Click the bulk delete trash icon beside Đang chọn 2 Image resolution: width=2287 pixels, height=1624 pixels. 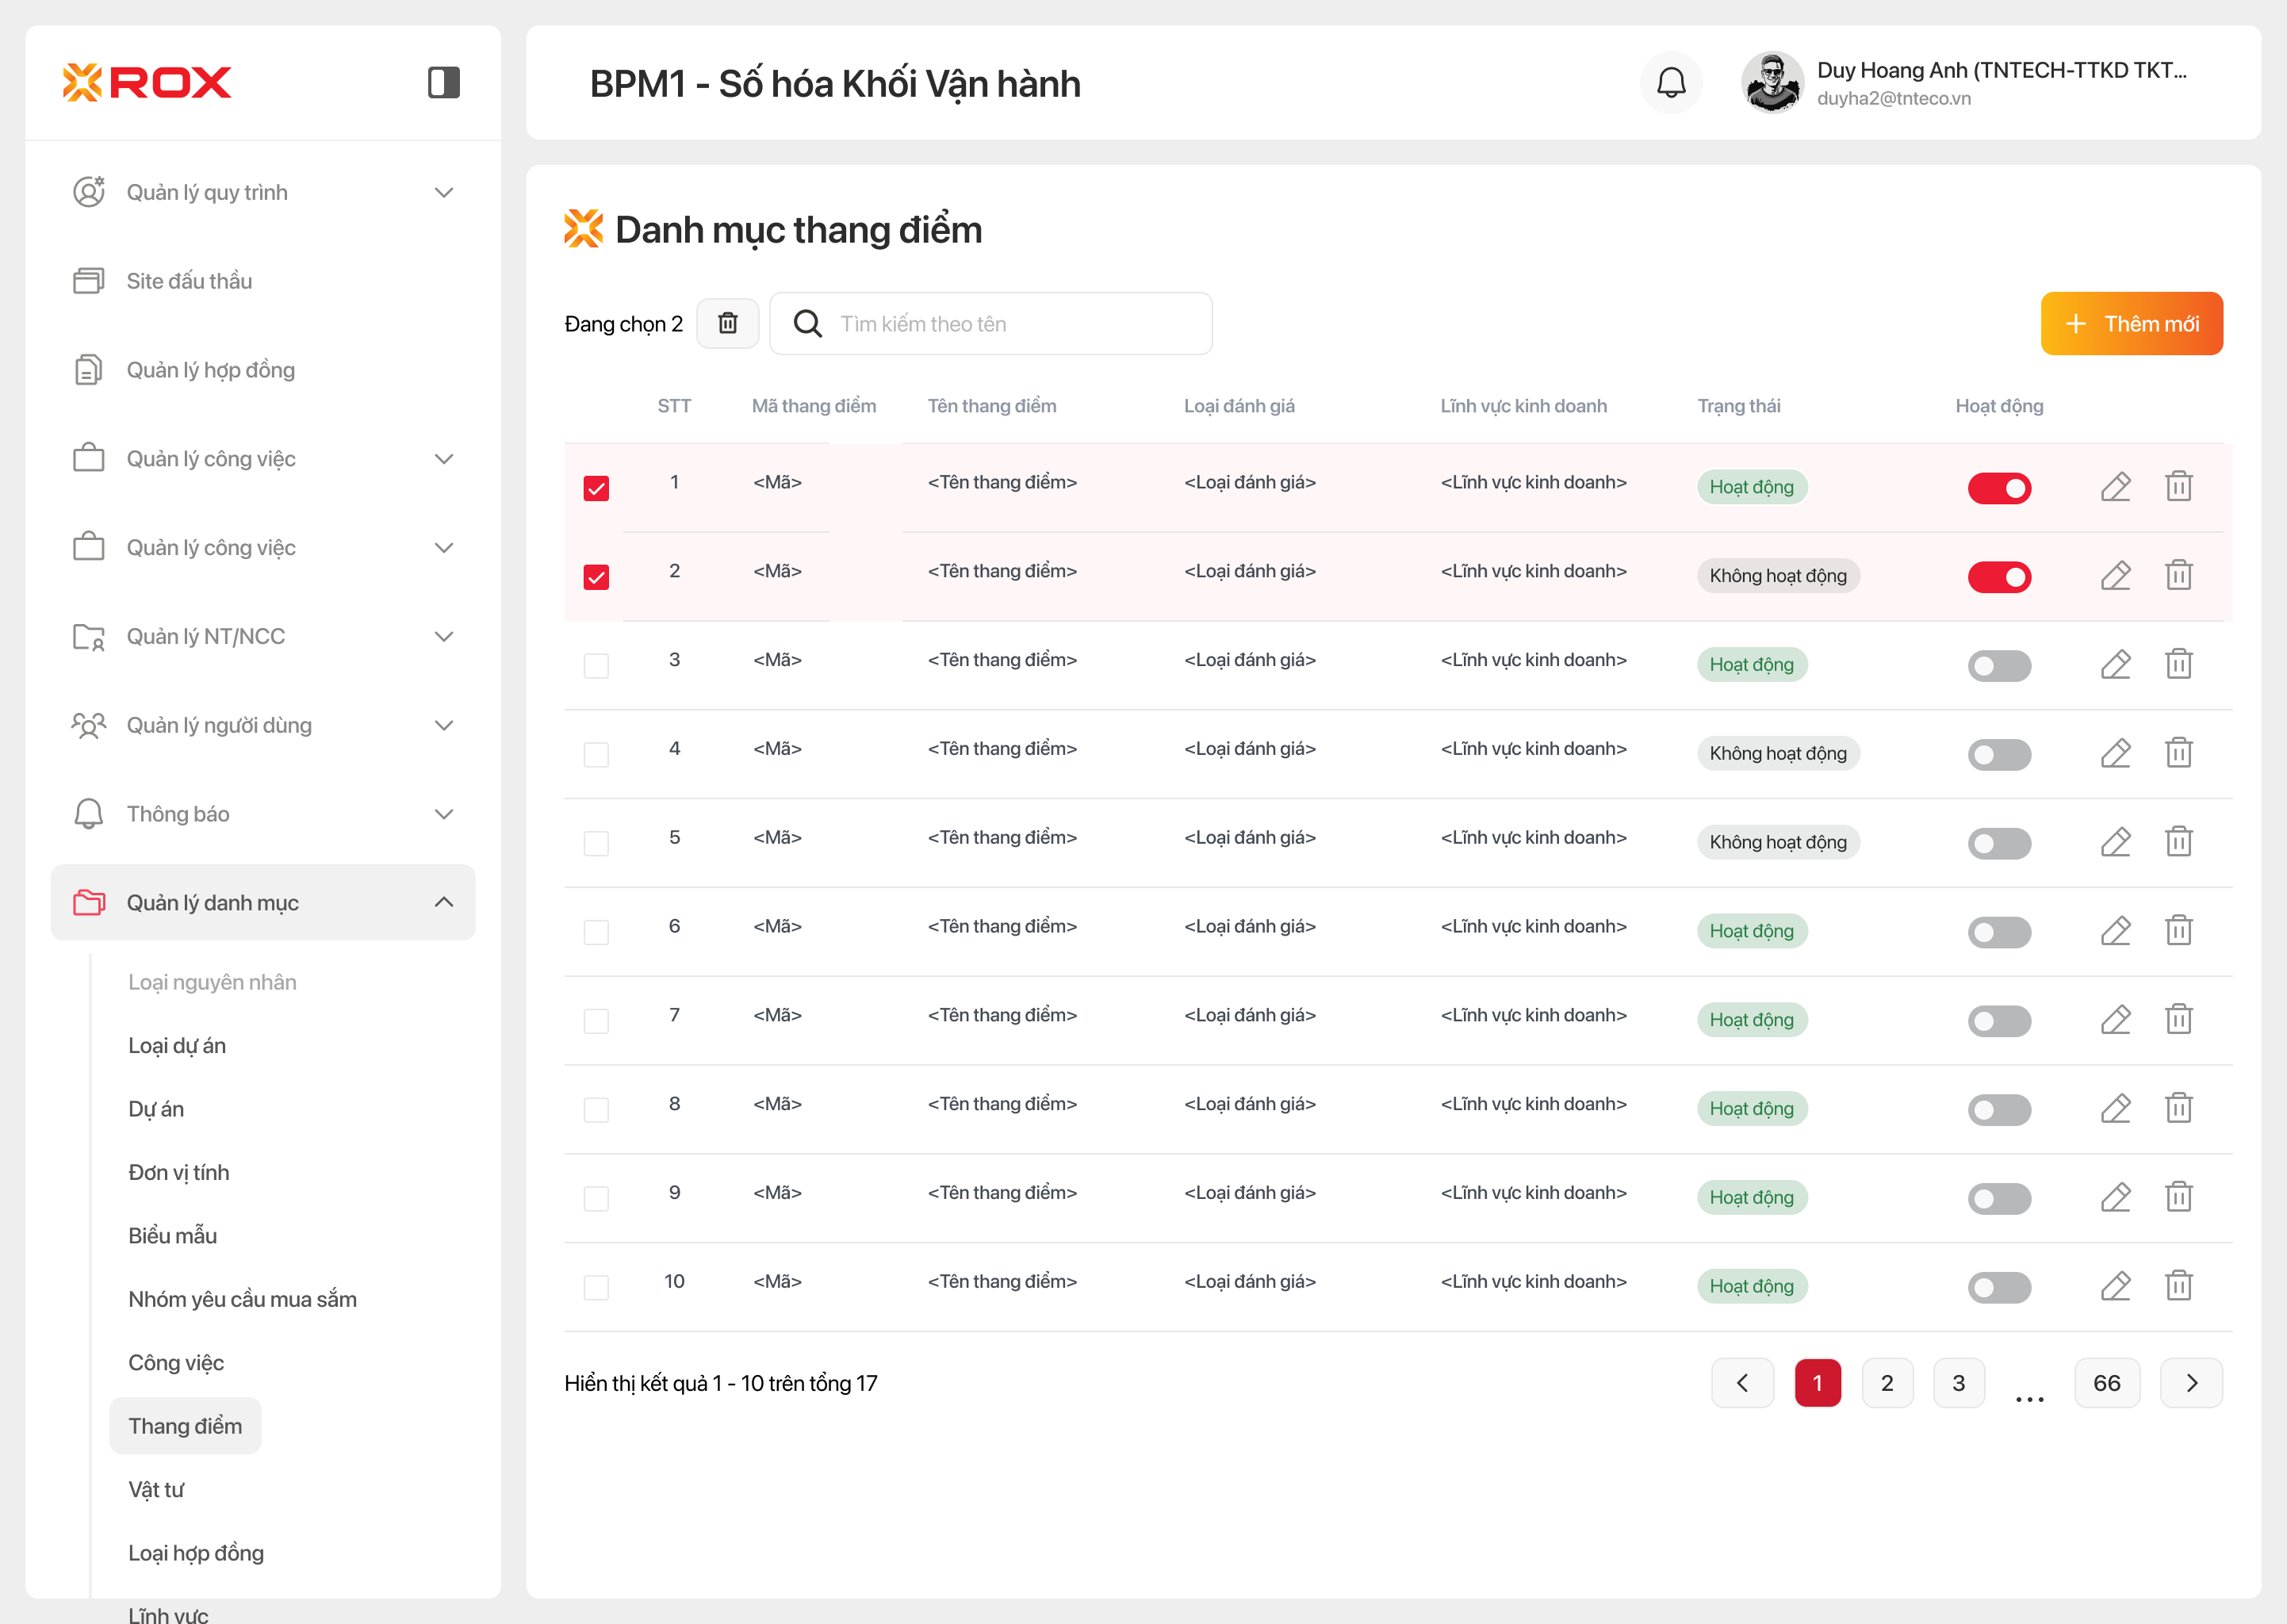pos(727,323)
